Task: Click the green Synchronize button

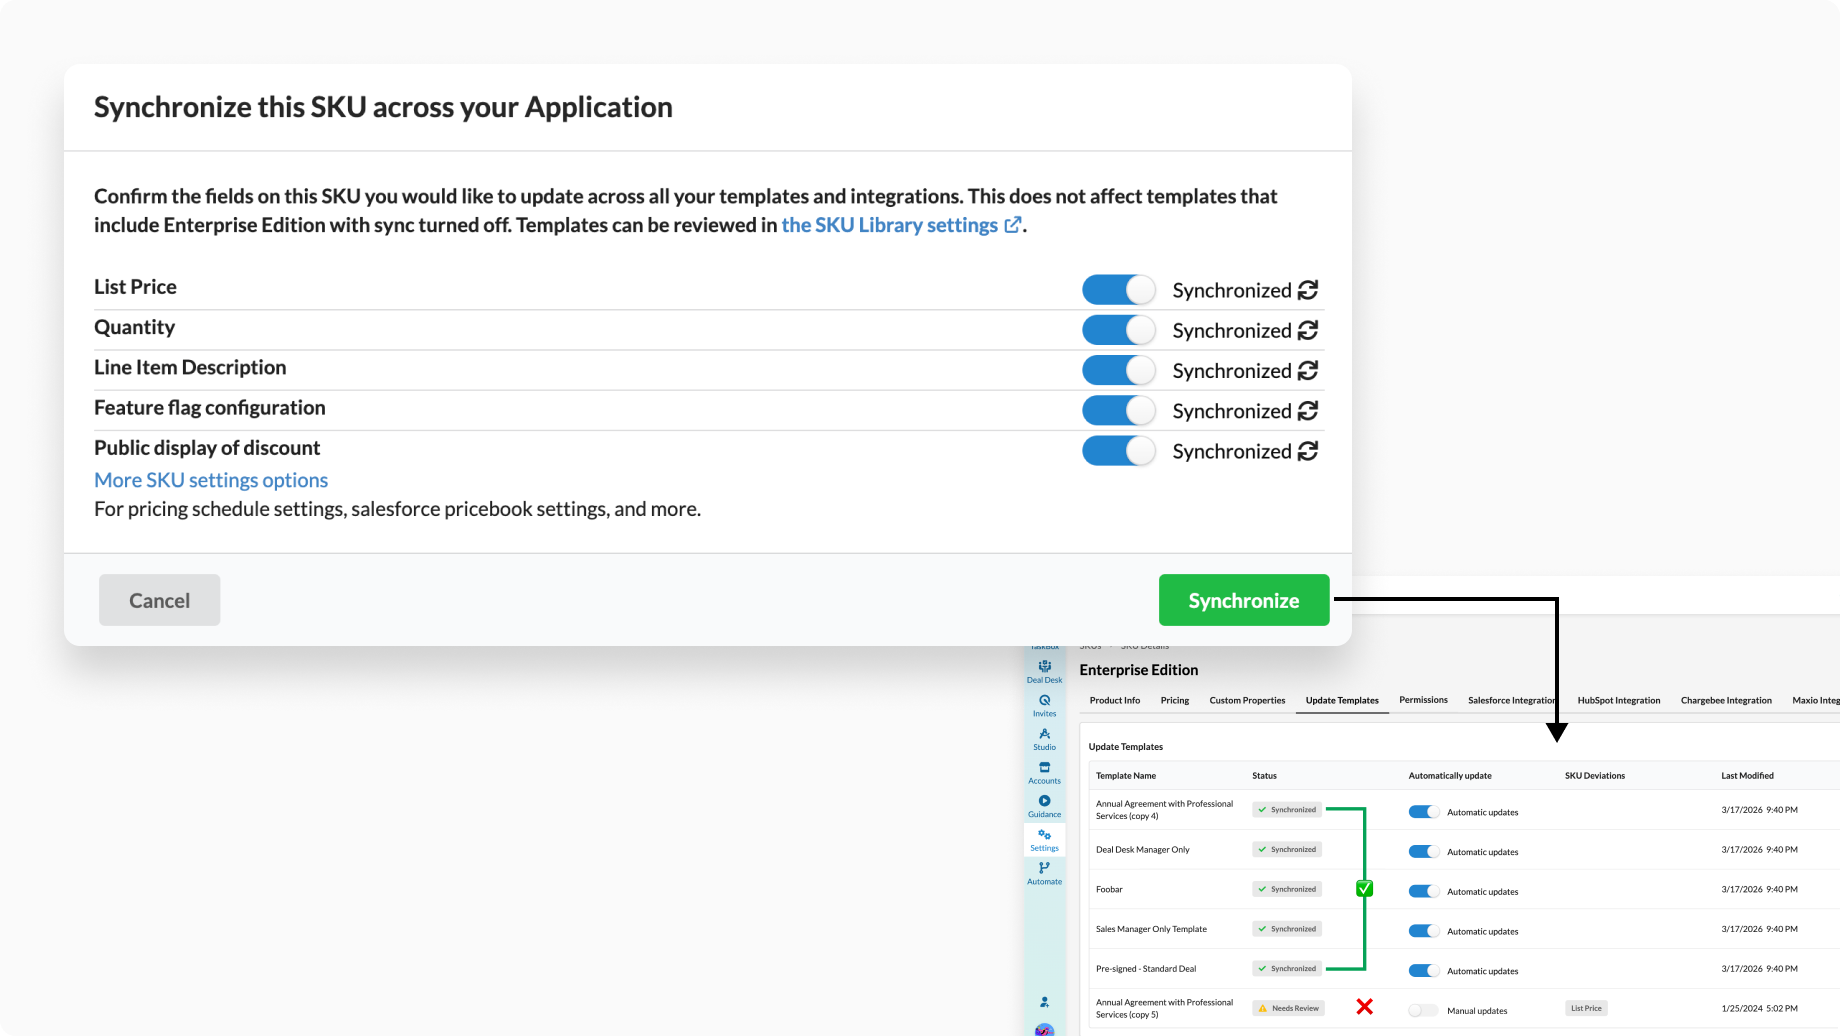Action: [1243, 600]
